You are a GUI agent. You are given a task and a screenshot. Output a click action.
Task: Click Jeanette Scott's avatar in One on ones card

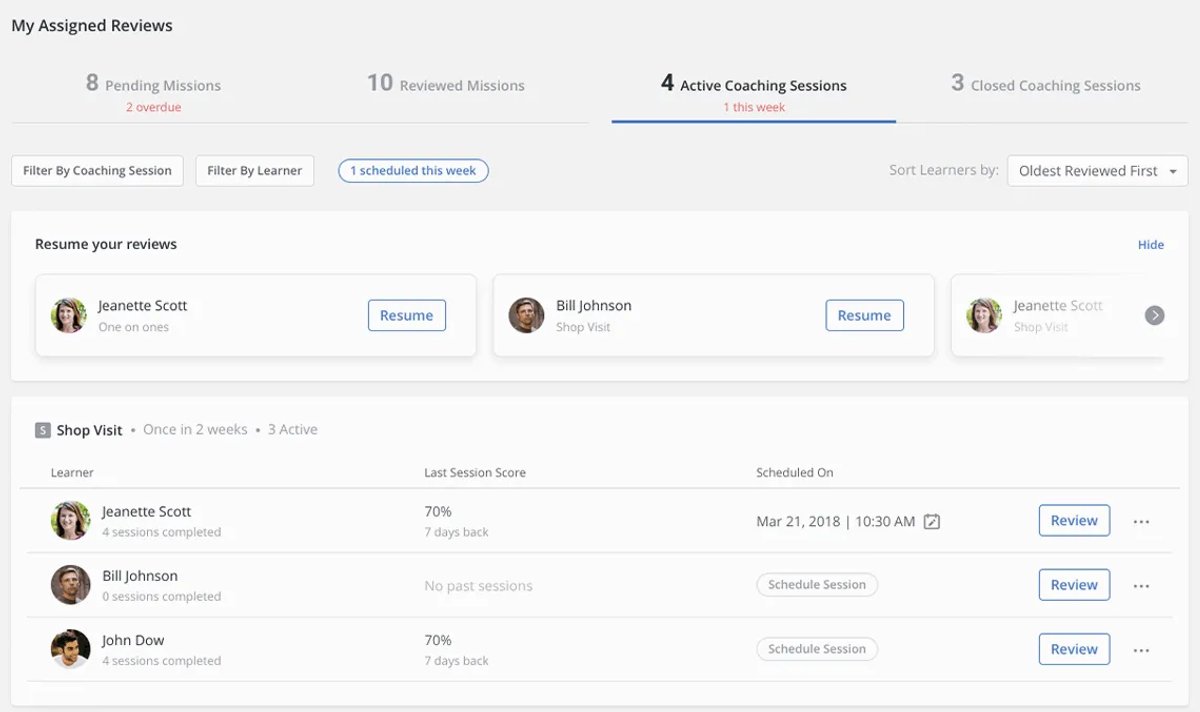coord(69,315)
